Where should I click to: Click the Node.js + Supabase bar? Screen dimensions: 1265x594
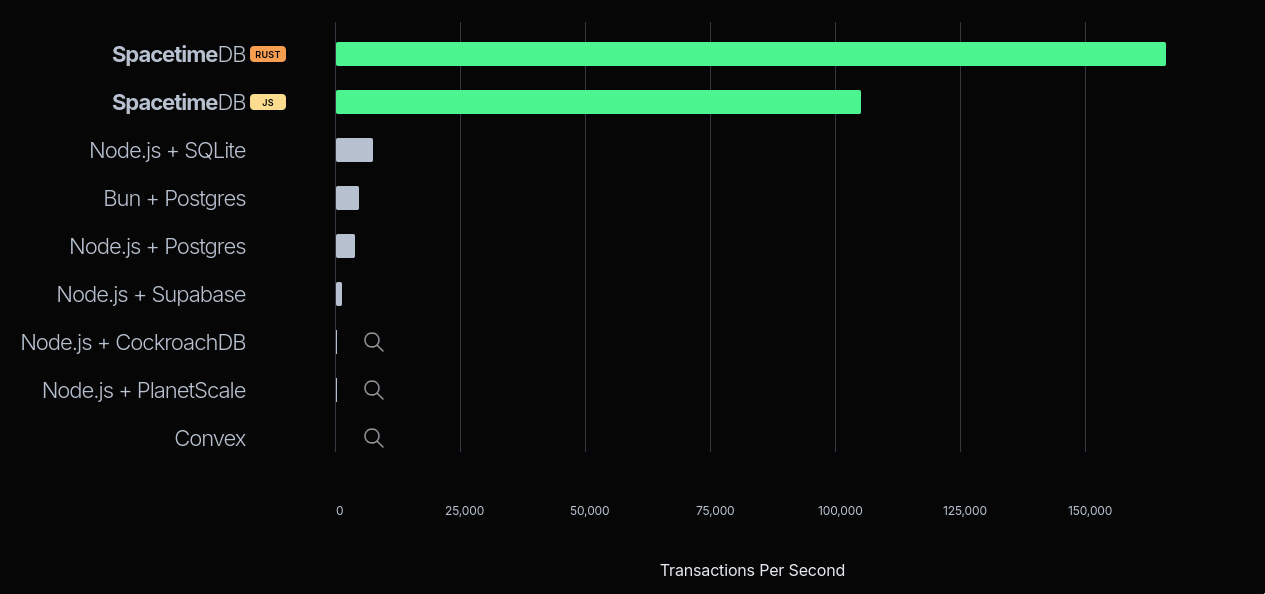click(339, 294)
